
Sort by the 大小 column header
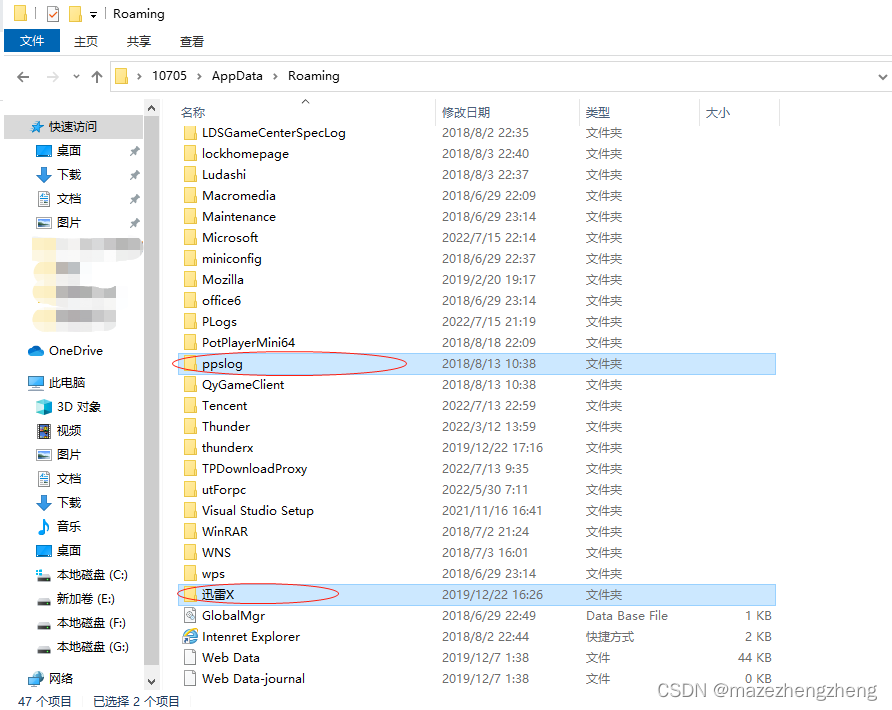(717, 113)
